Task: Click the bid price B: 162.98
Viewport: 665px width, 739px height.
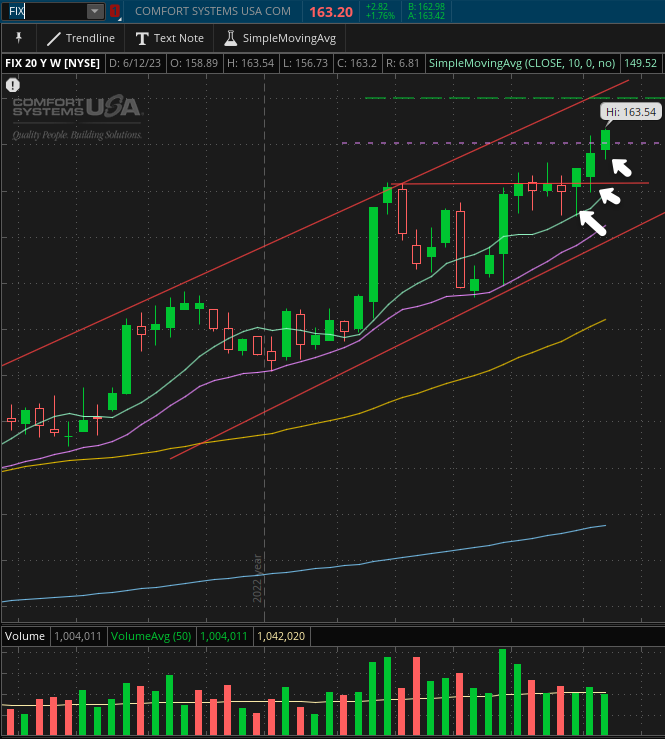Action: tap(427, 7)
